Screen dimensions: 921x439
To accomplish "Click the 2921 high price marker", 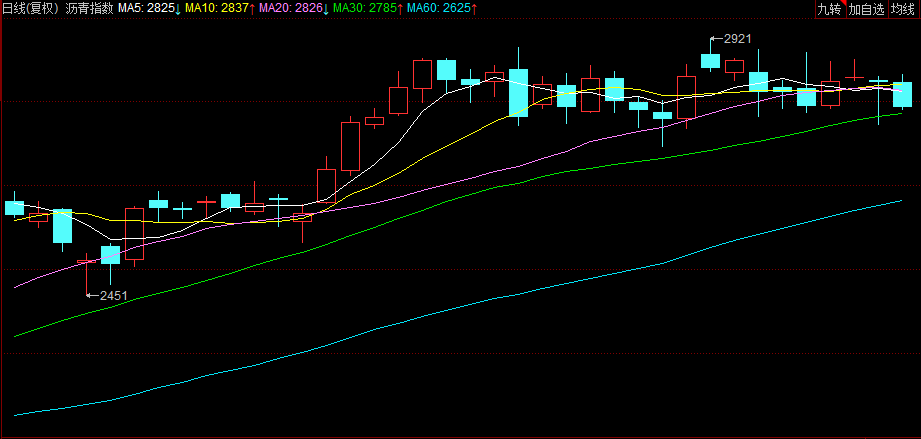I will tap(731, 39).
